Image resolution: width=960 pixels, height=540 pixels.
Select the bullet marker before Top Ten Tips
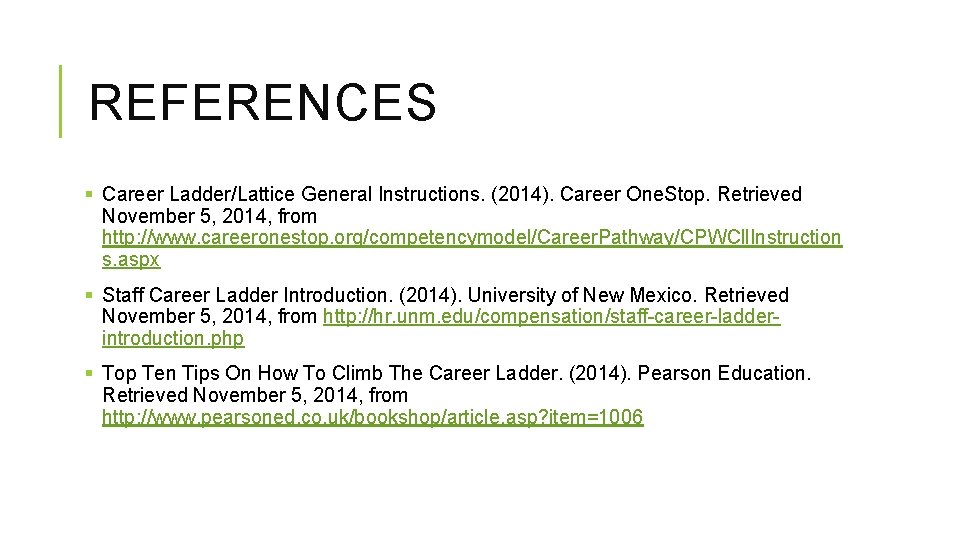89,373
